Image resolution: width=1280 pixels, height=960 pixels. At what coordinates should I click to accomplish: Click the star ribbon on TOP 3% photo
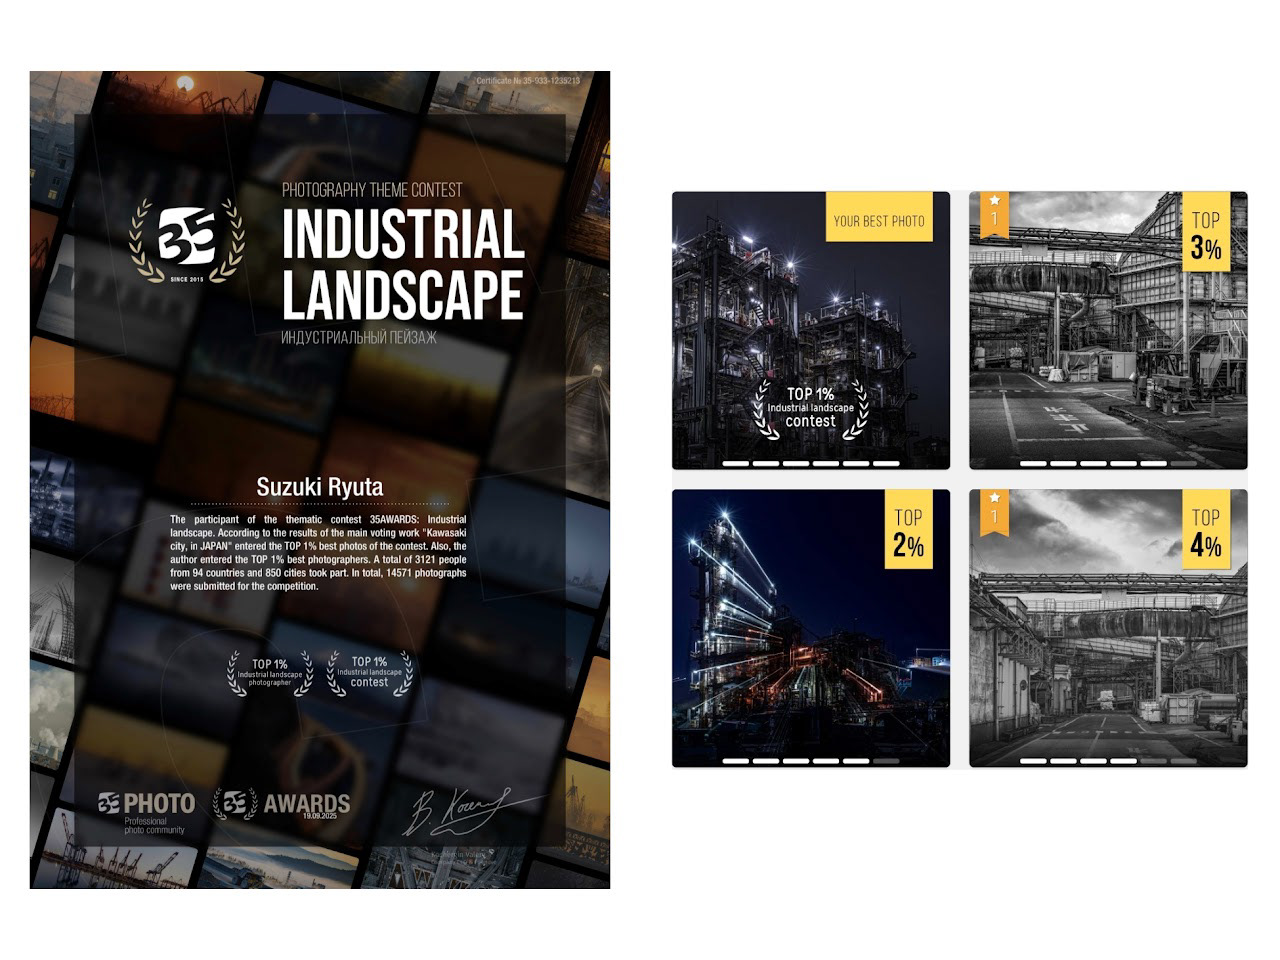click(x=994, y=214)
